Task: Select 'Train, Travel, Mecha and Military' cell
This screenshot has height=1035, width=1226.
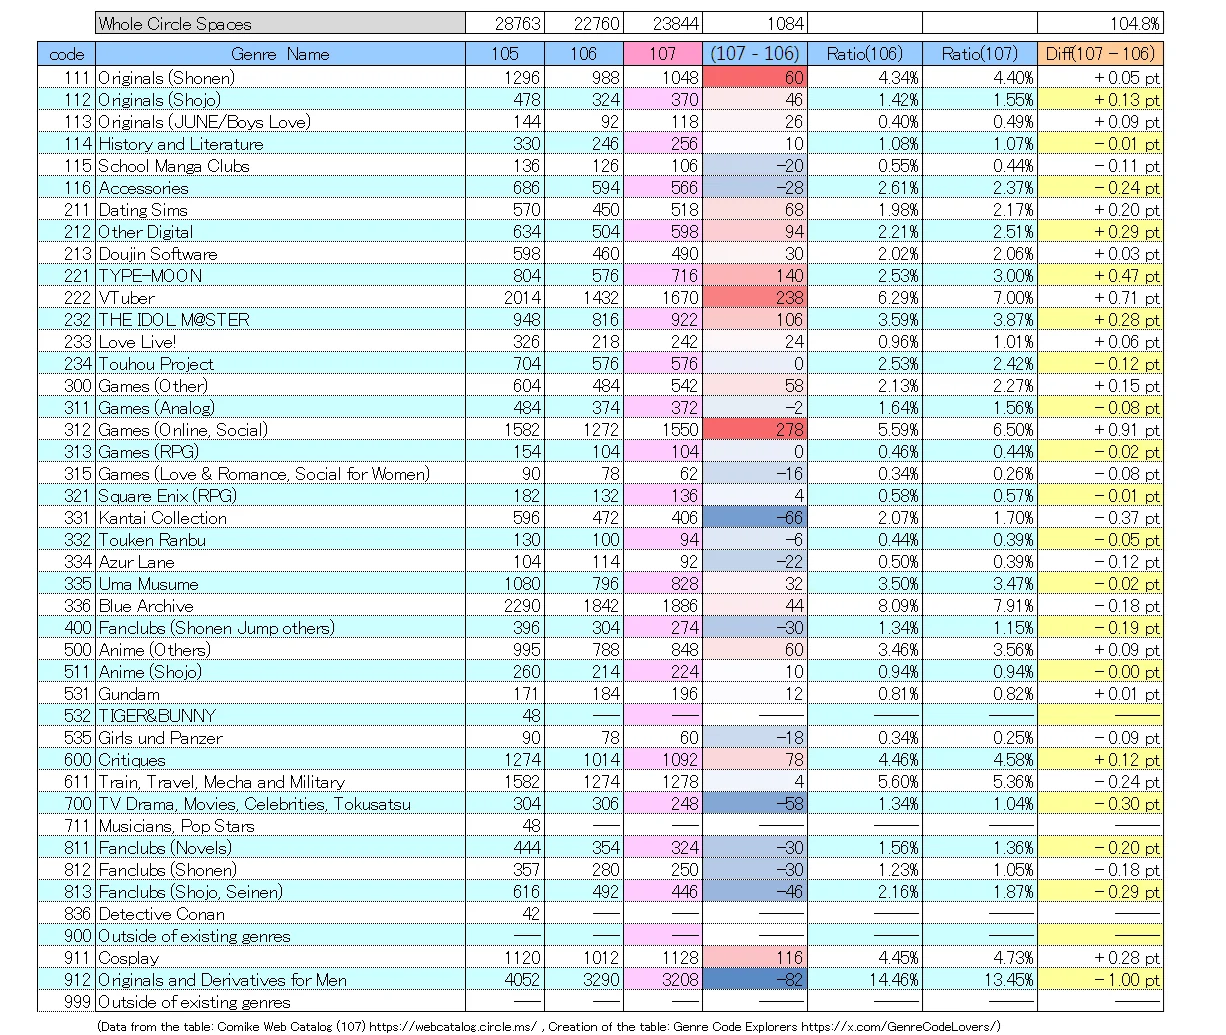Action: [280, 782]
